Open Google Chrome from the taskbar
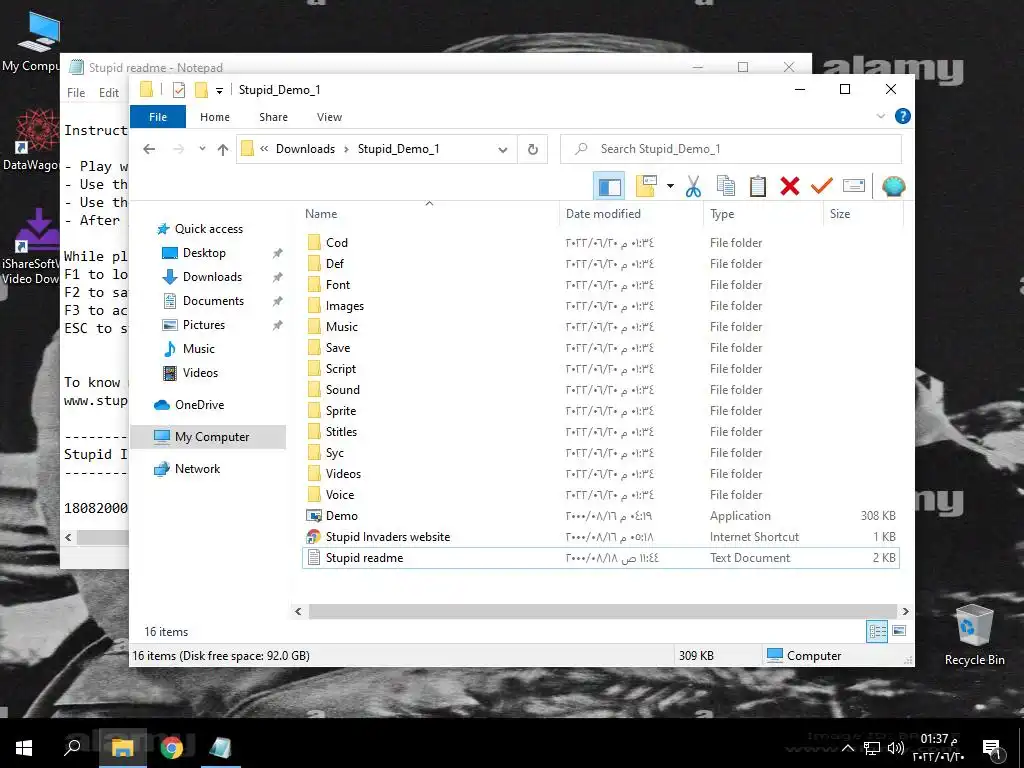Image resolution: width=1024 pixels, height=768 pixels. (172, 747)
